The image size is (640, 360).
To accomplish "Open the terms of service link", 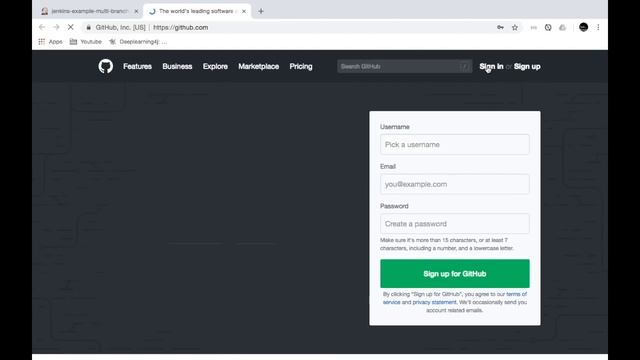I will (x=455, y=298).
